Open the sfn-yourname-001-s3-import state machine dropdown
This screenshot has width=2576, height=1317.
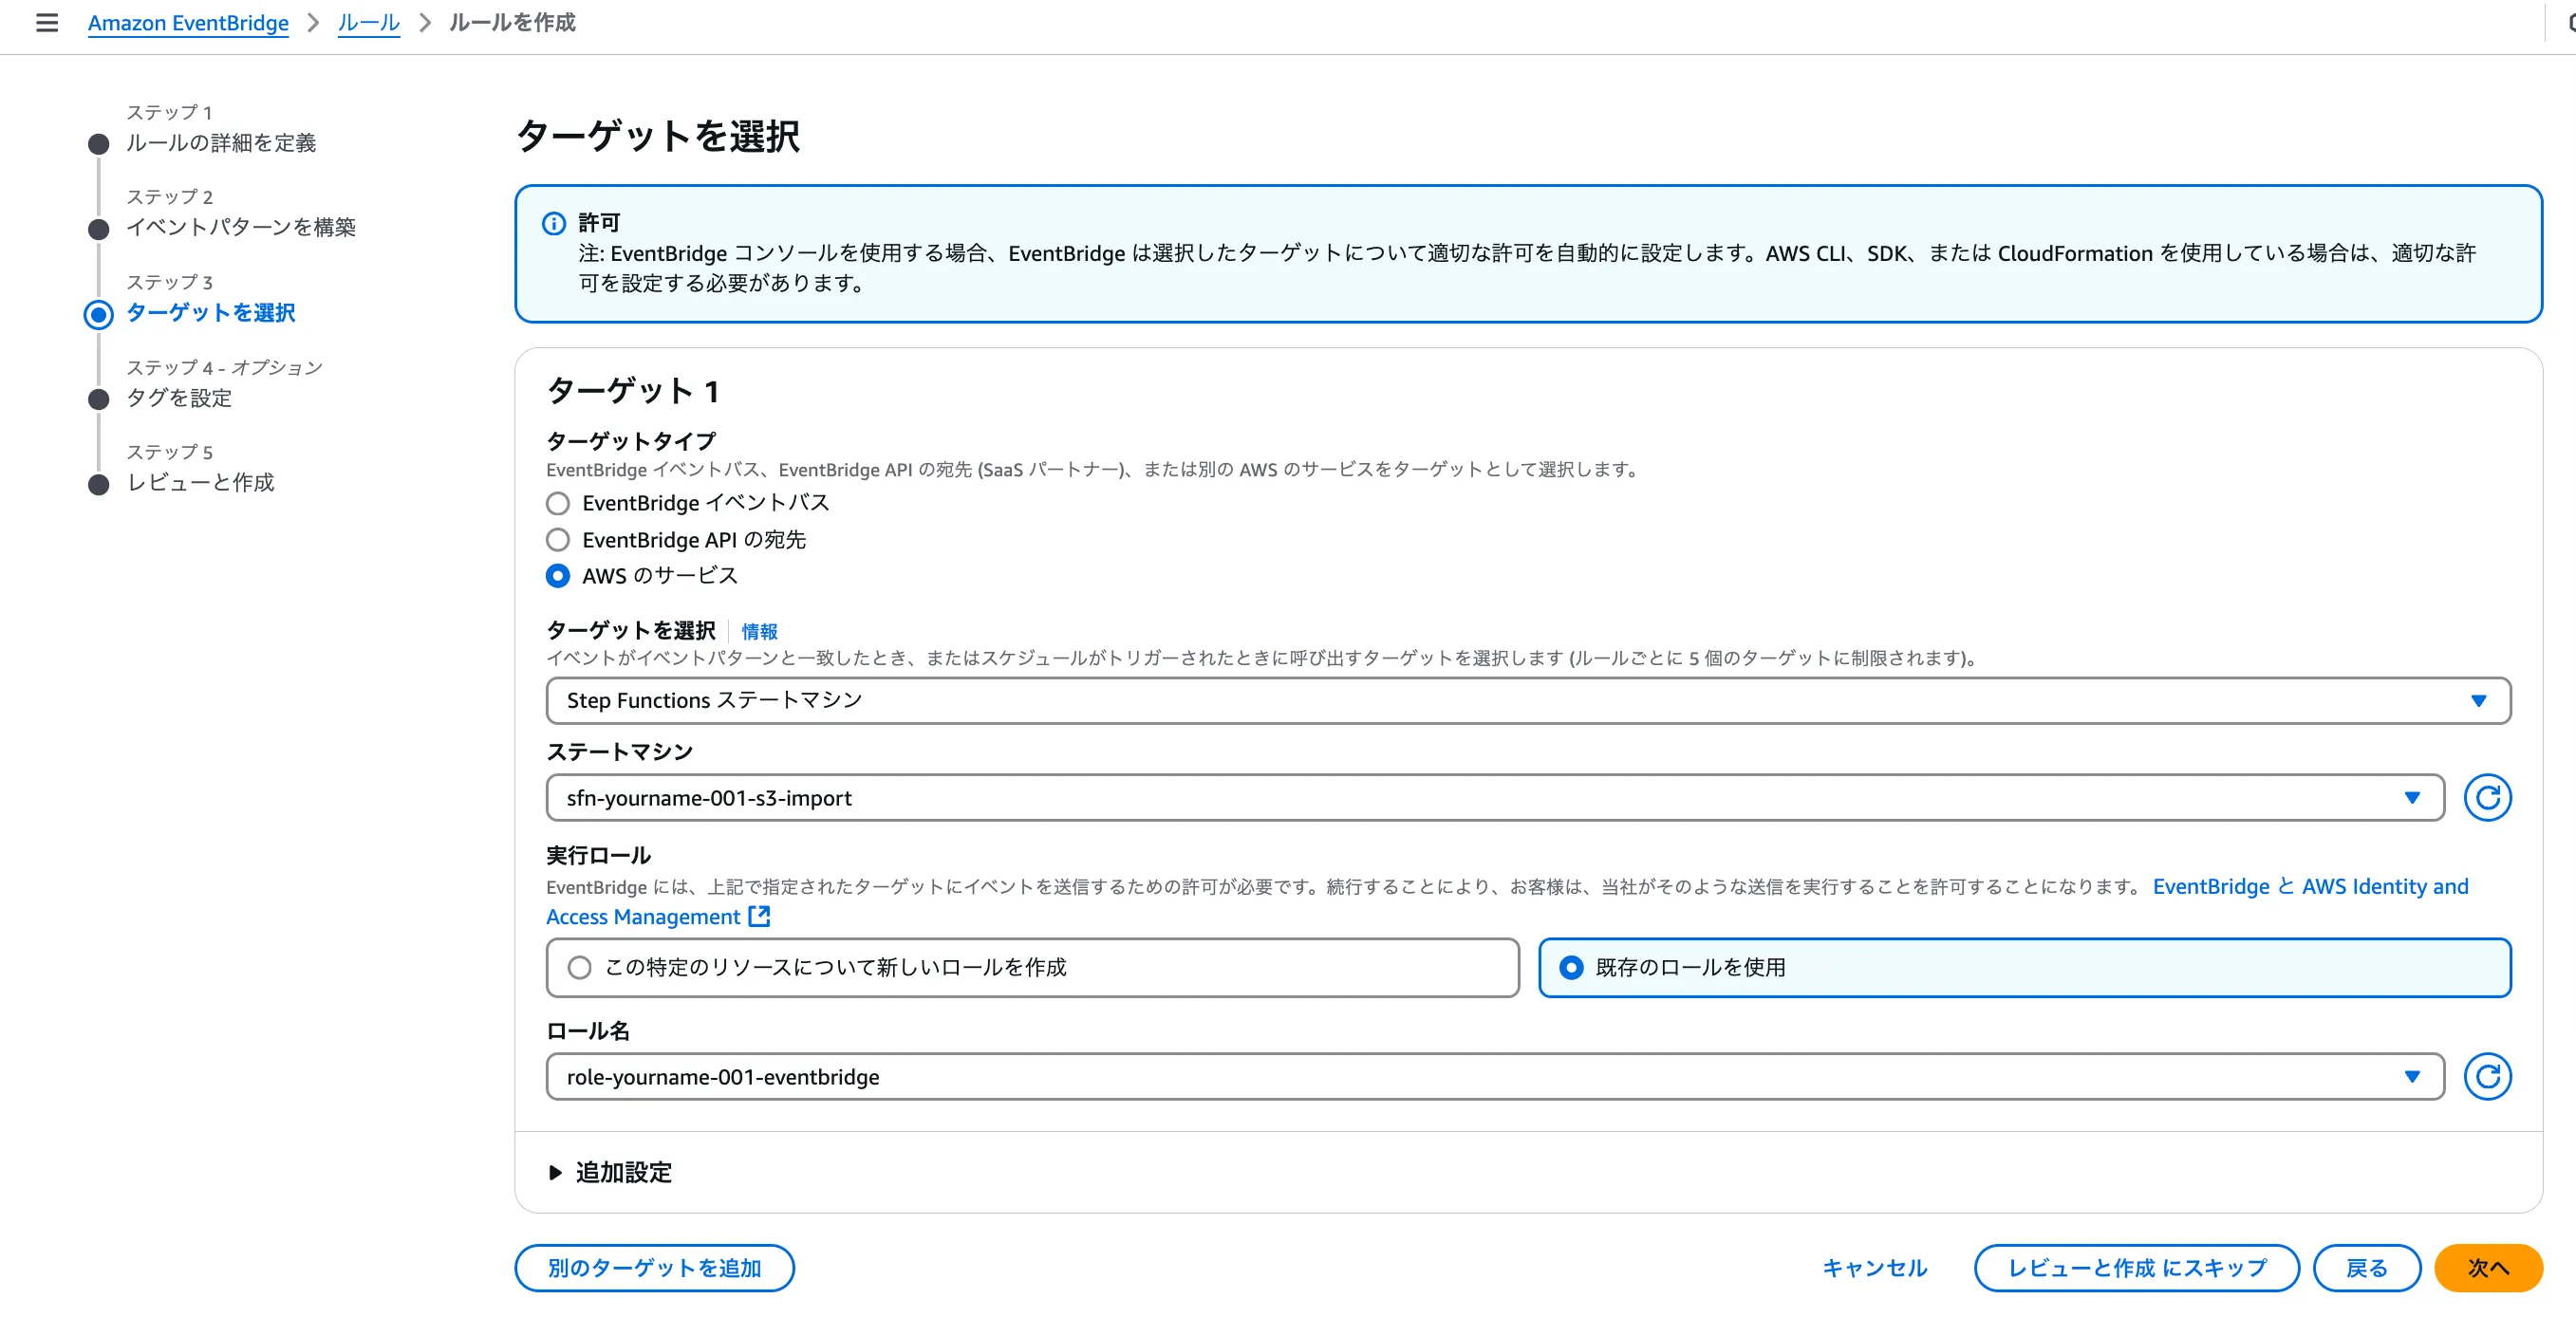pos(1494,797)
